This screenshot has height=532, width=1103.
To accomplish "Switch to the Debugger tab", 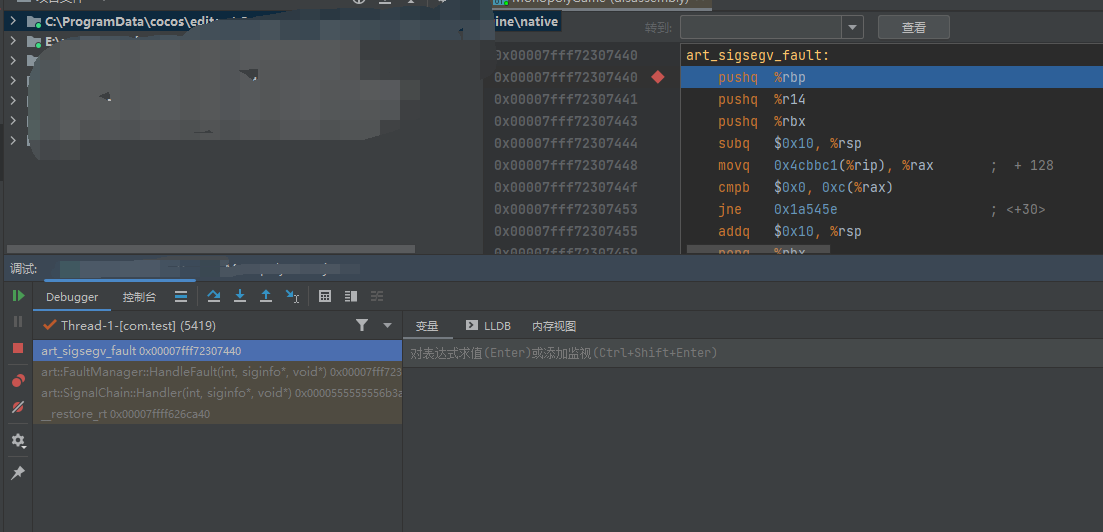I will pos(72,297).
